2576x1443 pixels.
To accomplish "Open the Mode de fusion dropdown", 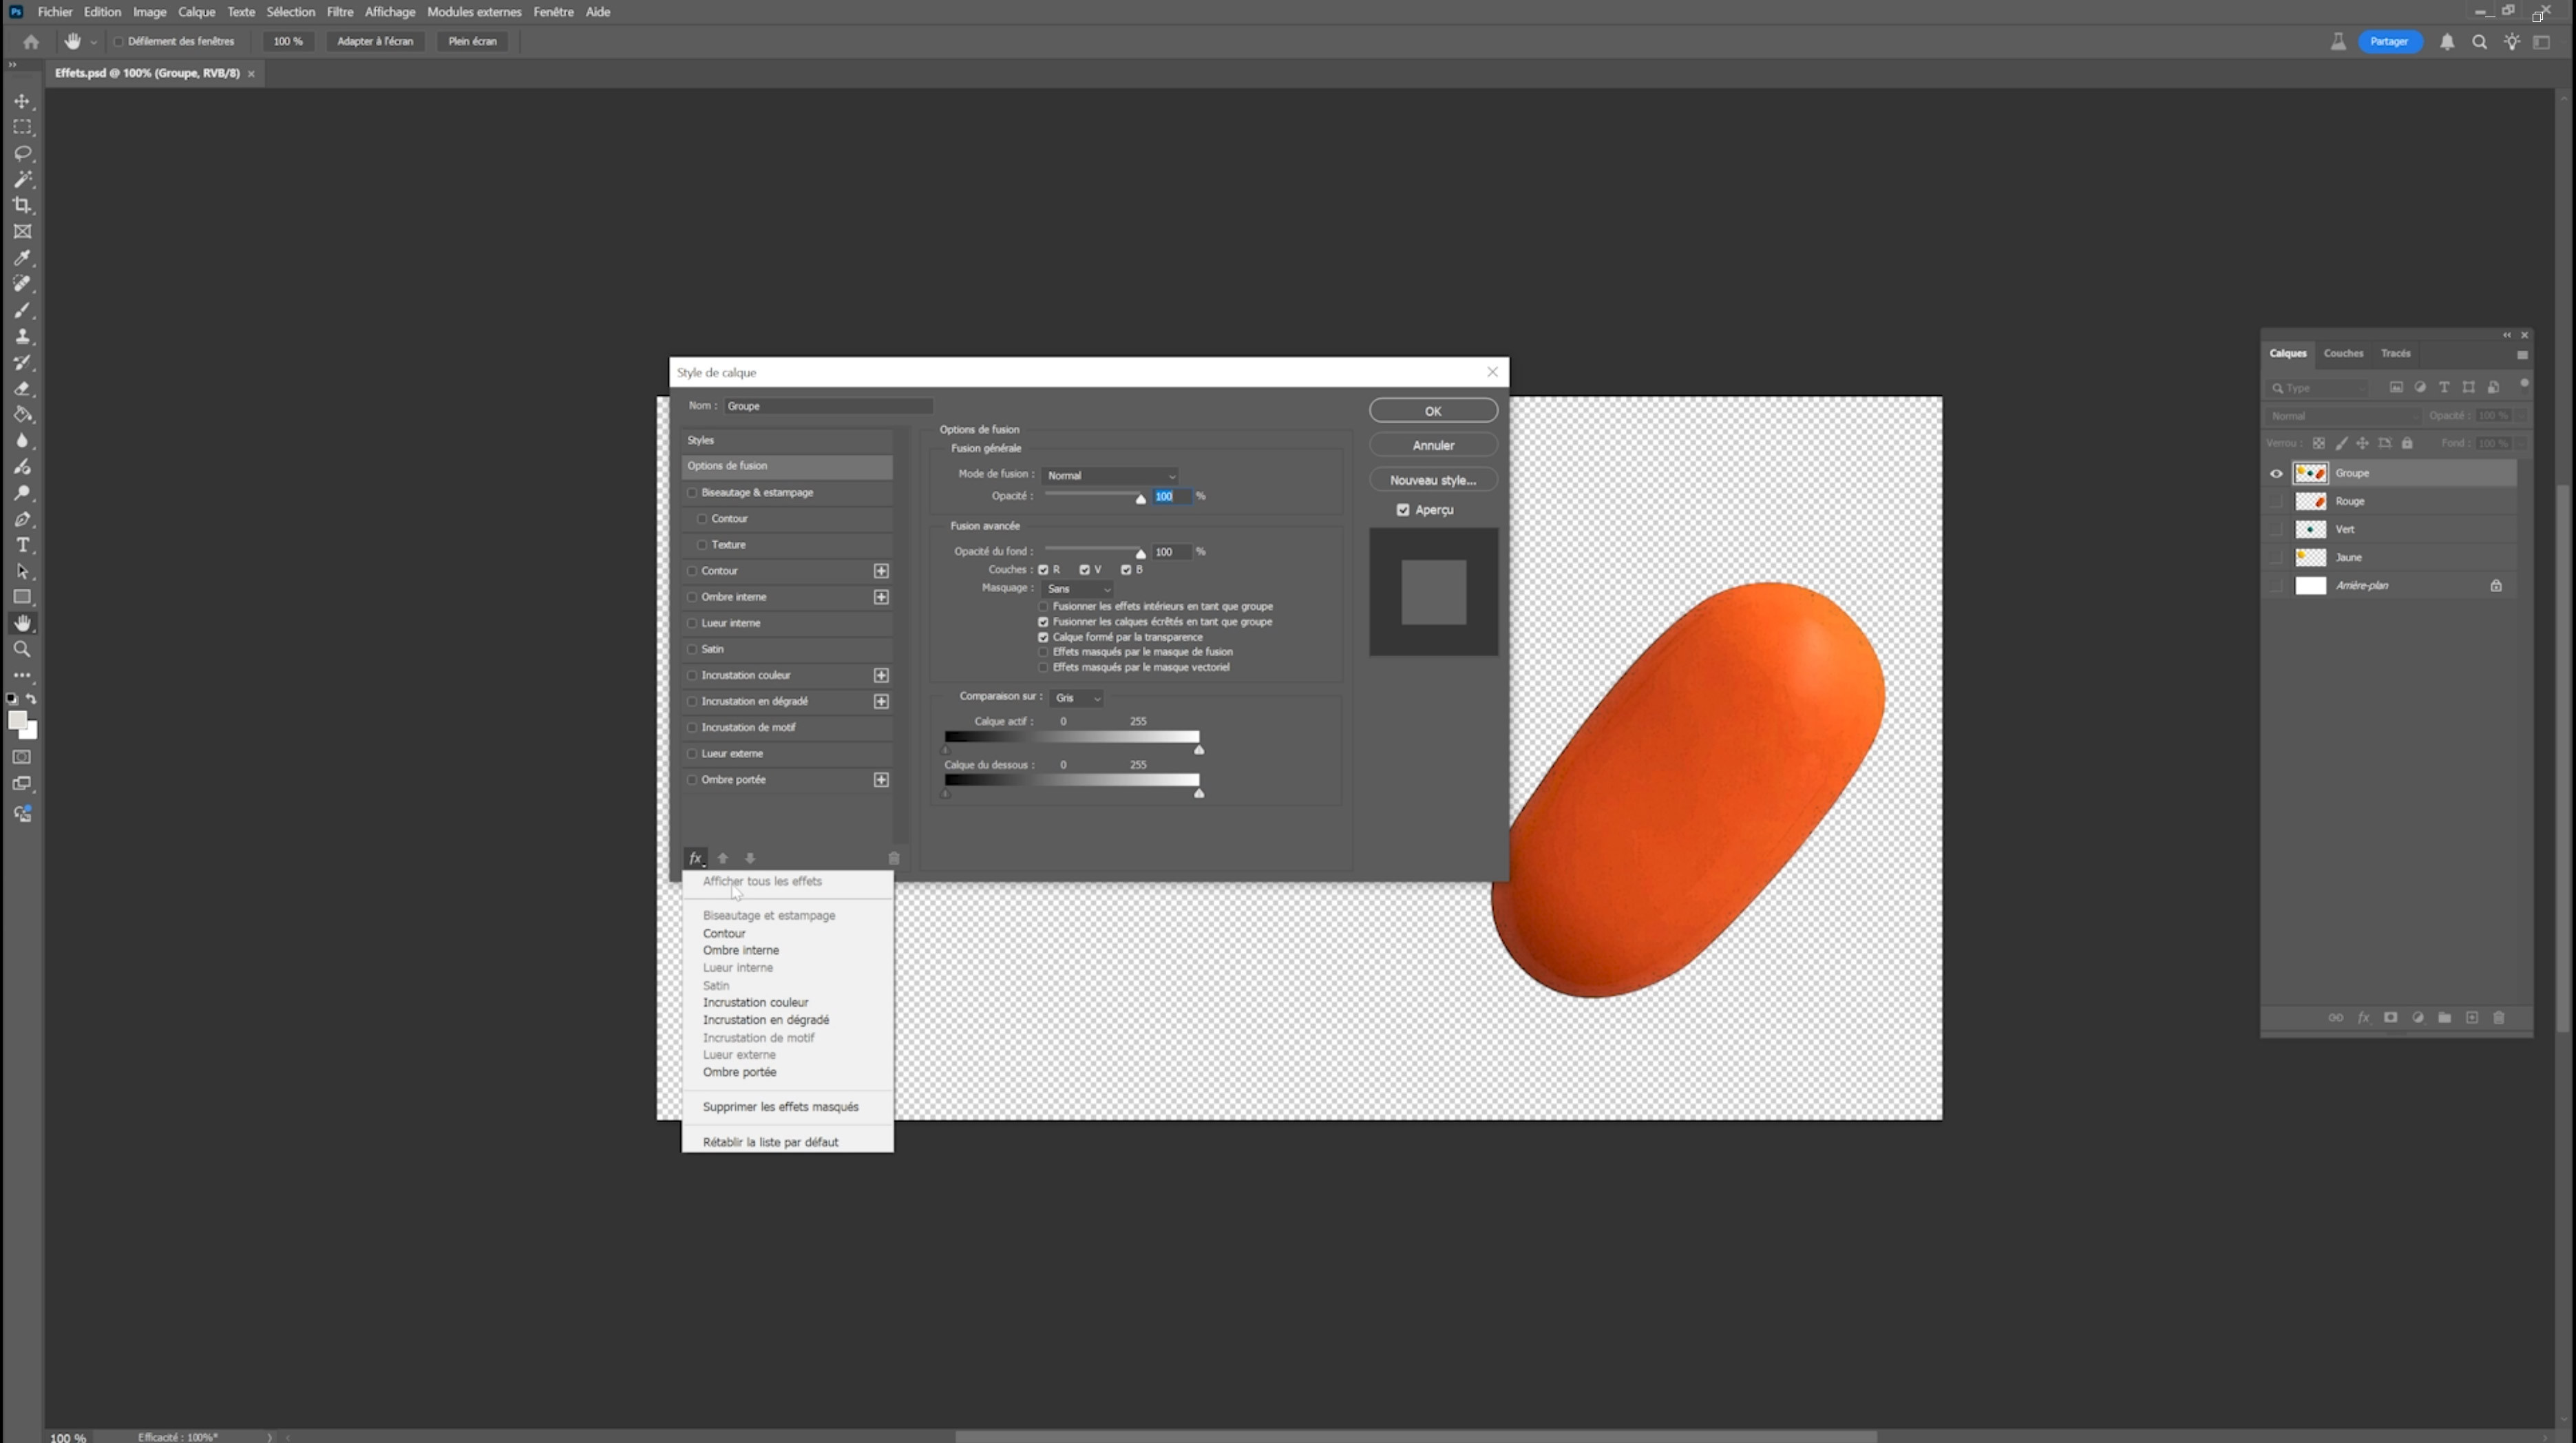I will coord(1110,475).
